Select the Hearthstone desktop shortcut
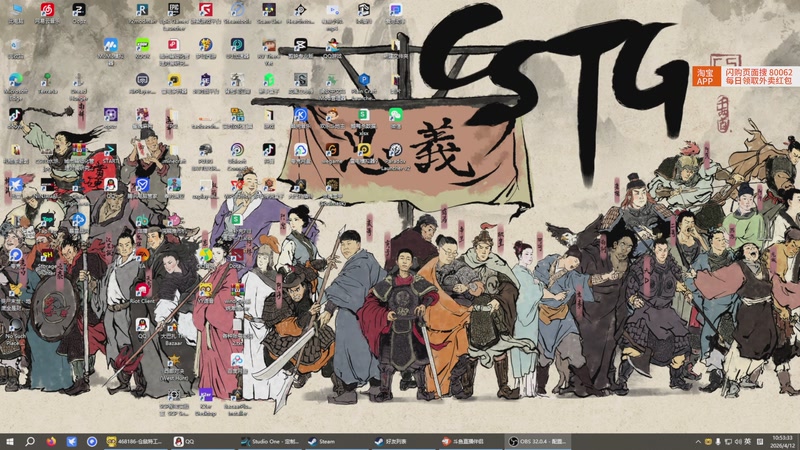The width and height of the screenshot is (800, 450). pyautogui.click(x=301, y=13)
